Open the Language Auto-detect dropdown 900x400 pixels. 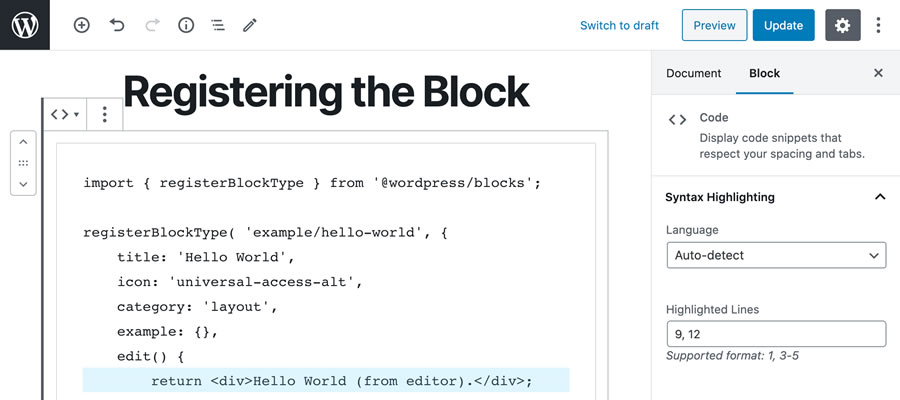coord(776,255)
